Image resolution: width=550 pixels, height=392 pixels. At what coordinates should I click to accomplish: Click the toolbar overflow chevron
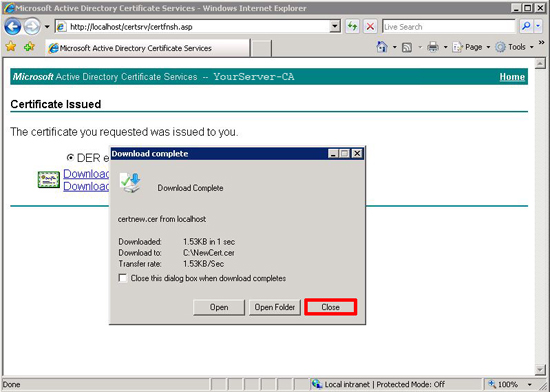[542, 43]
